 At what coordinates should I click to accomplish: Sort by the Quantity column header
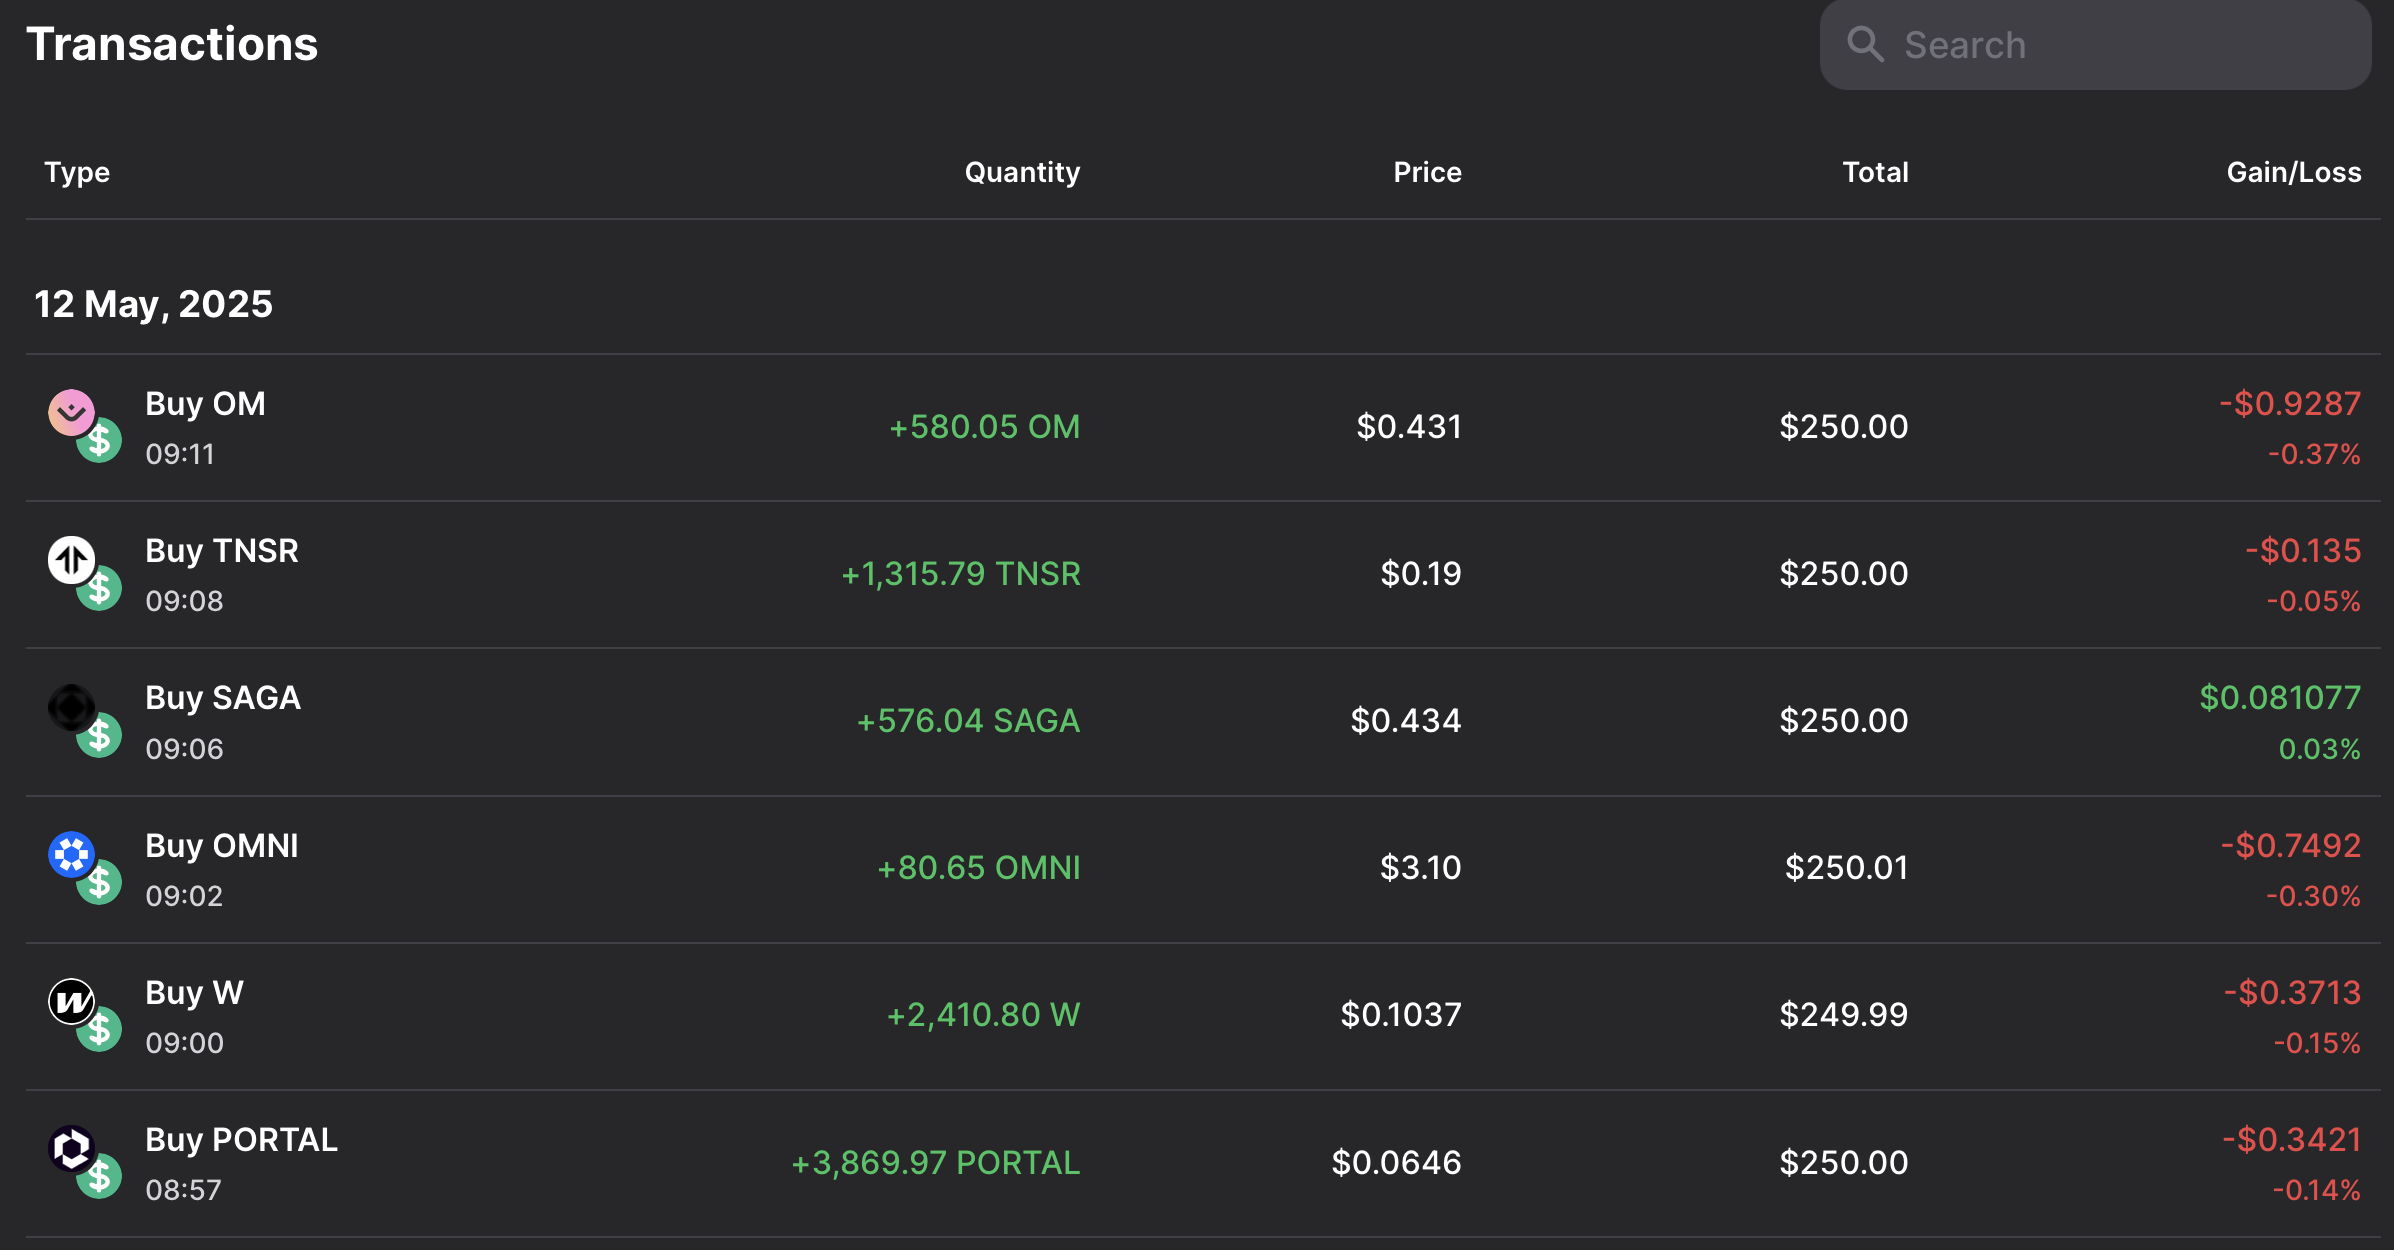1021,172
